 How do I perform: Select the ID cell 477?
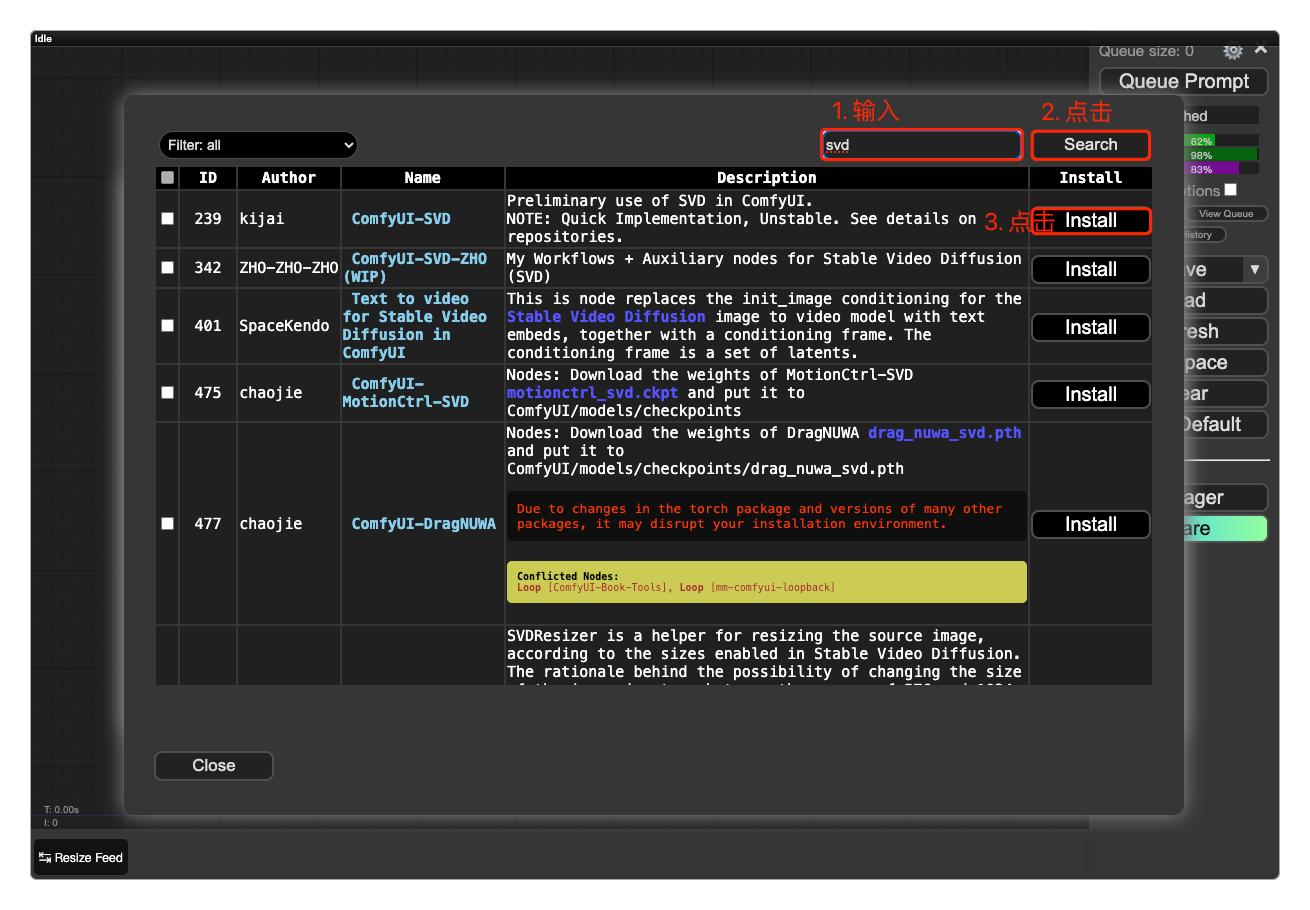[208, 523]
